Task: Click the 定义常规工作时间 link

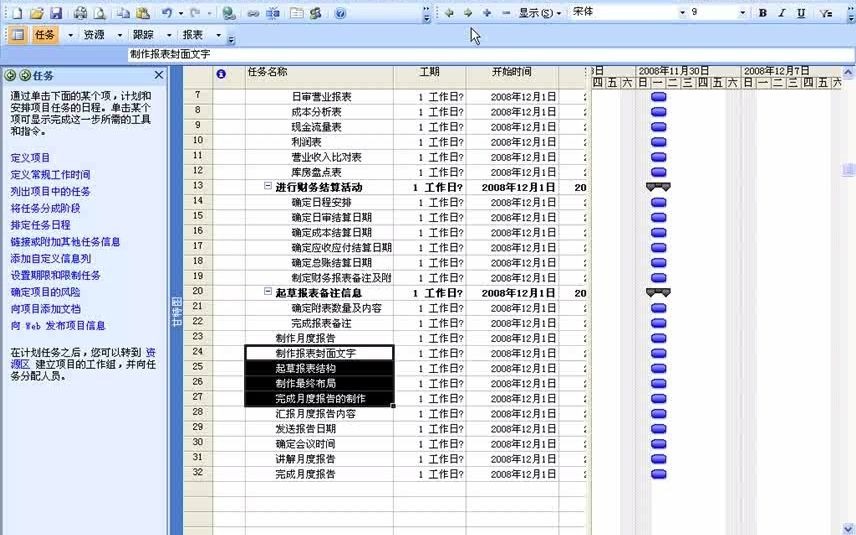Action: pos(50,175)
